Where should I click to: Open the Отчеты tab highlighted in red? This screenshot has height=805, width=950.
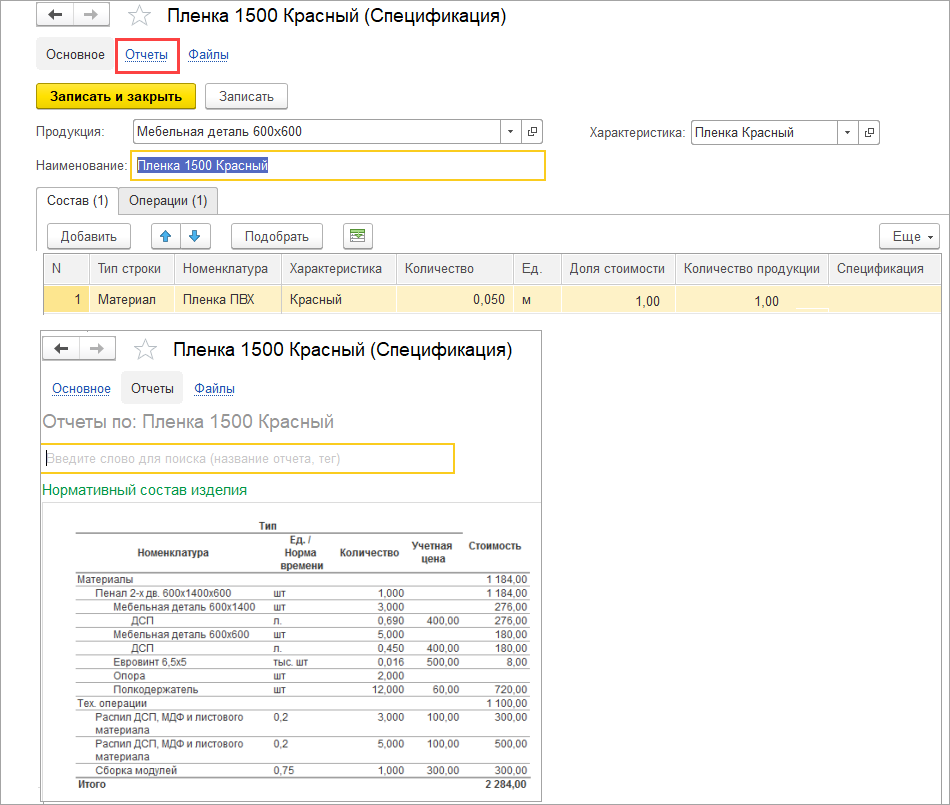point(146,54)
